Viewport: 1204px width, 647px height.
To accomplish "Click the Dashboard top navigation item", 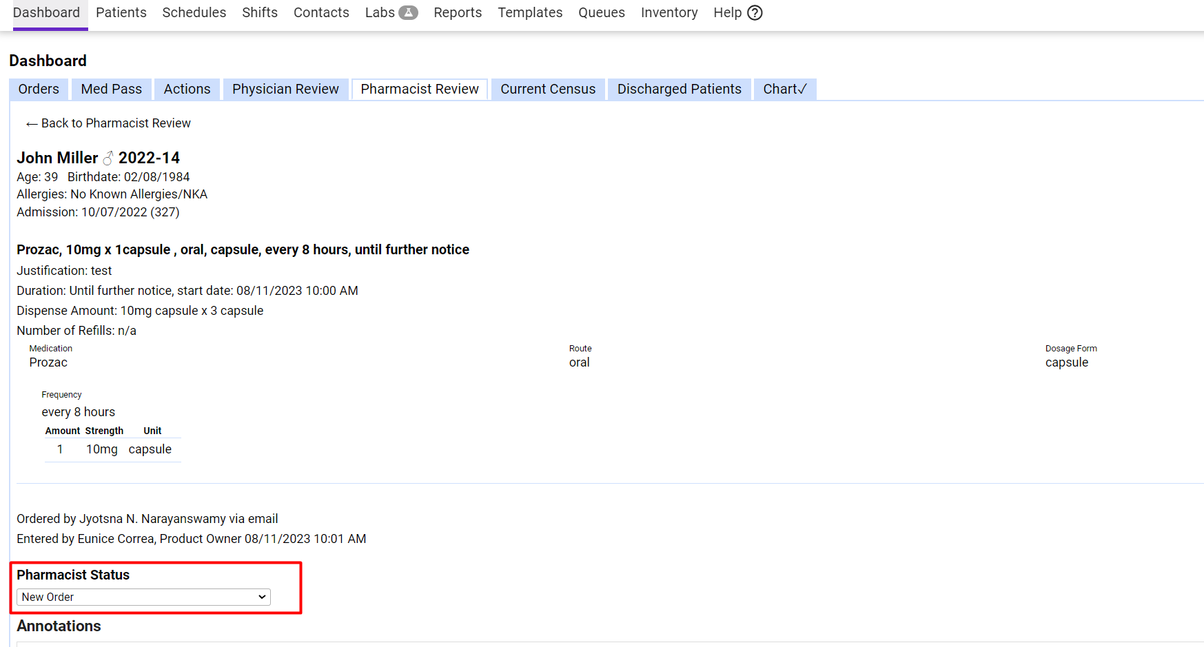I will 46,13.
